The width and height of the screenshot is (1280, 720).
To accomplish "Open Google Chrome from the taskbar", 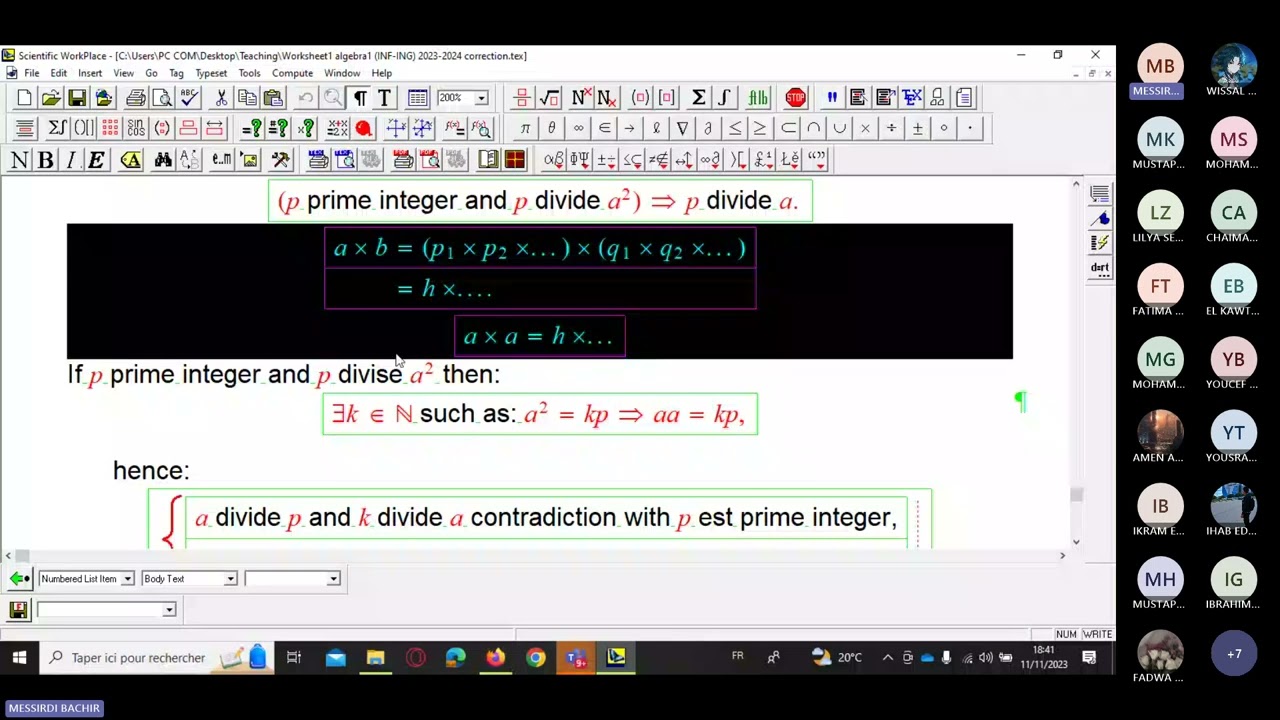I will (x=536, y=657).
